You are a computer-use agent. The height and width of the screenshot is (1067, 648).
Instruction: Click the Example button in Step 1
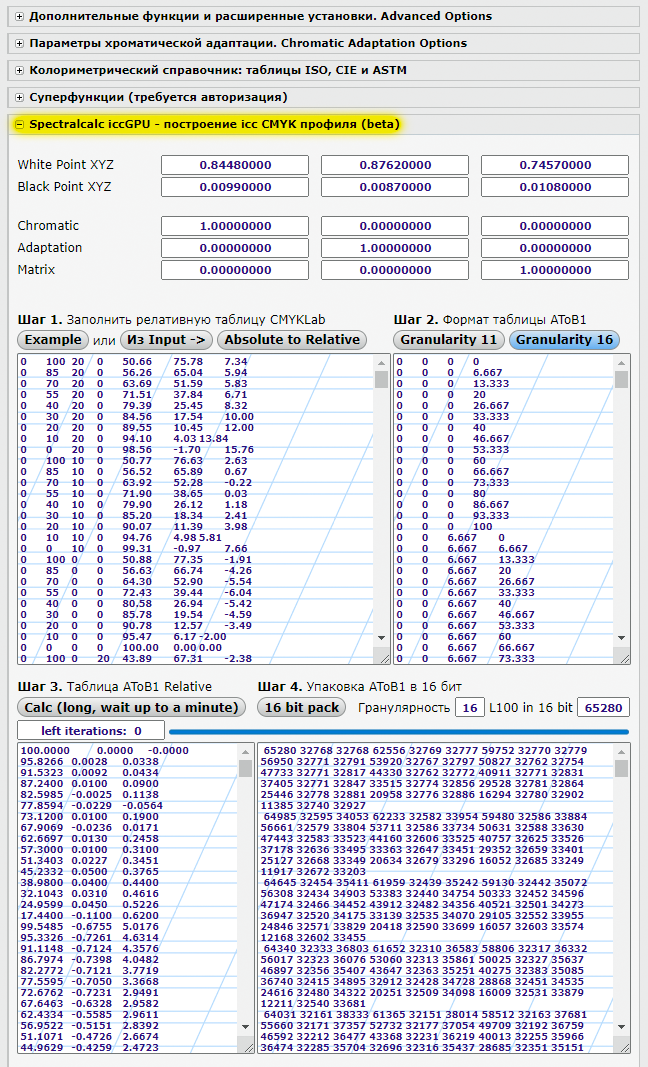click(x=53, y=340)
